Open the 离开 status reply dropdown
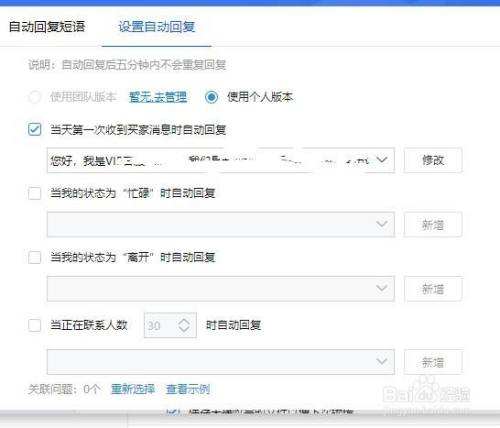 221,288
